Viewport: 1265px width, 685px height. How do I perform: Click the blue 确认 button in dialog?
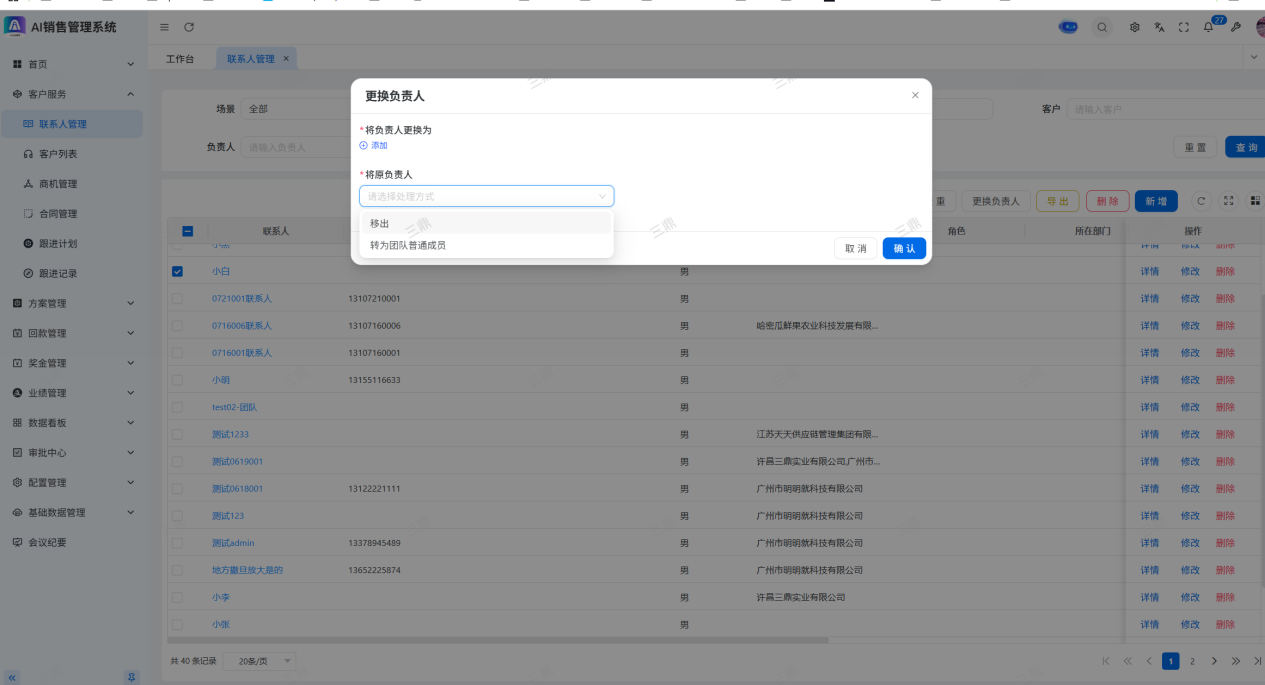pos(904,248)
